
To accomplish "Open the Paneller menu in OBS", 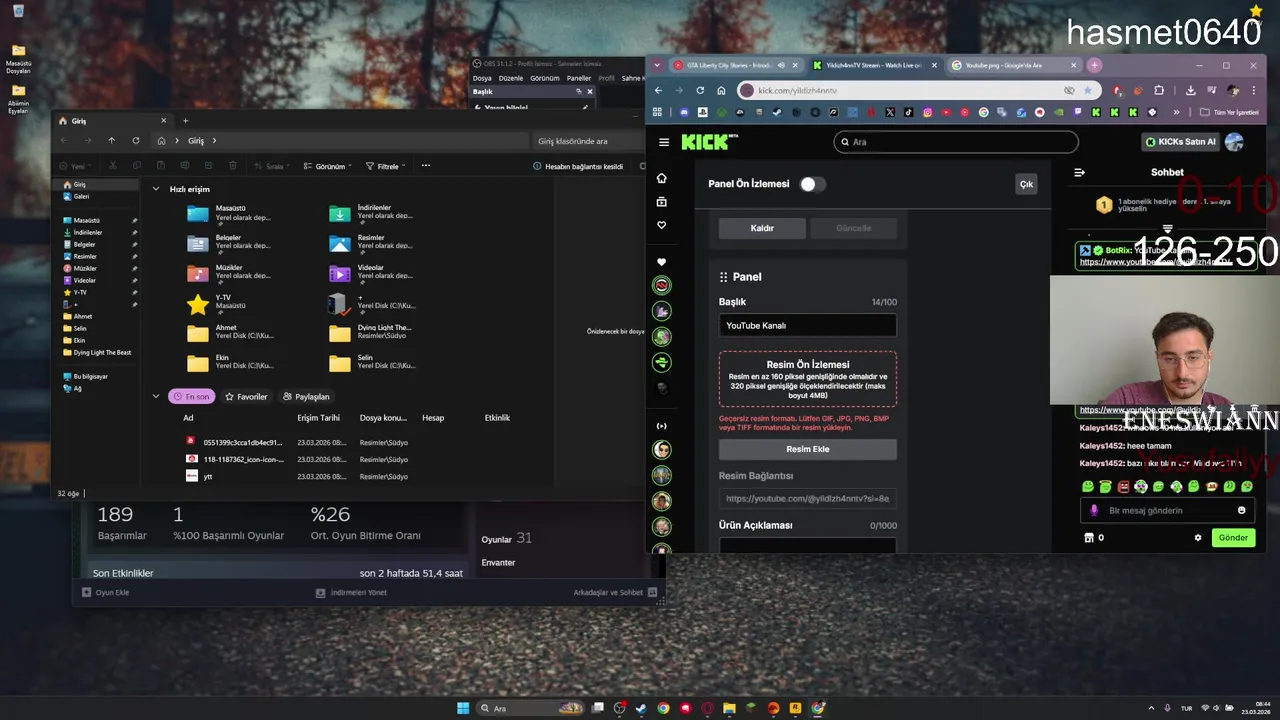I will (579, 78).
